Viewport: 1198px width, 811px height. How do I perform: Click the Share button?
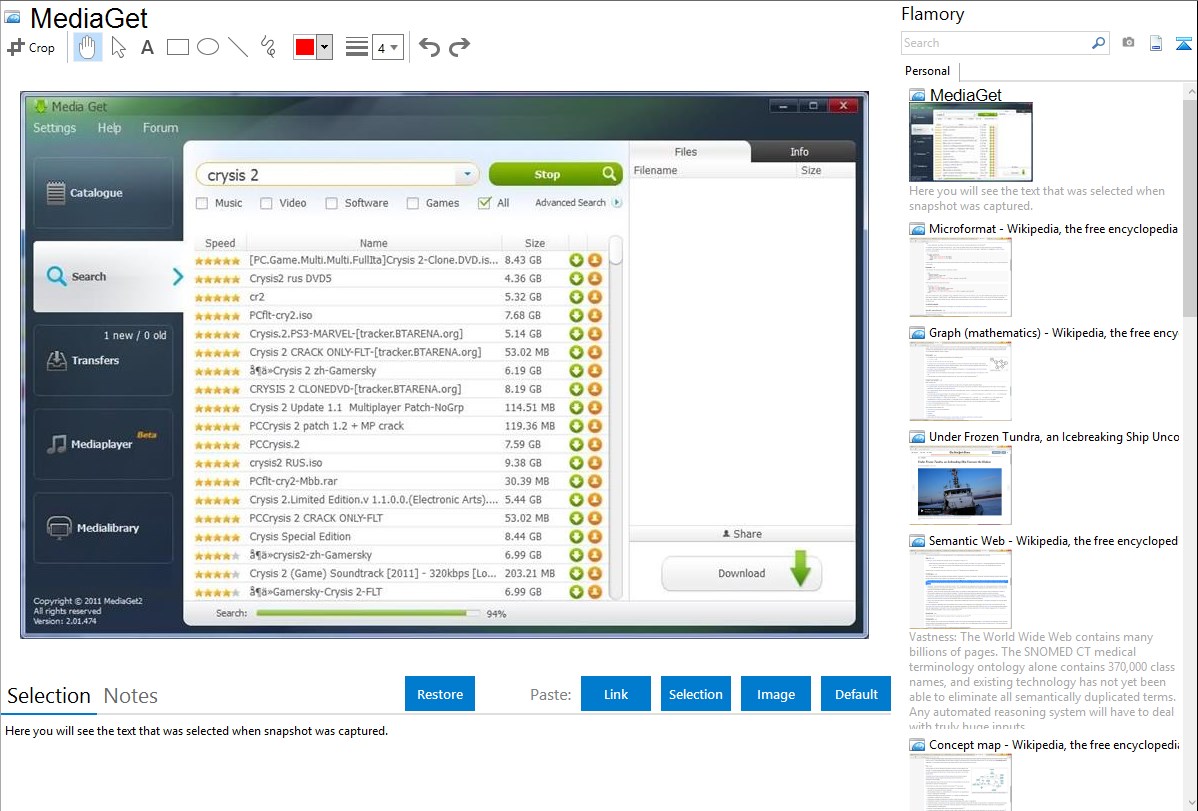click(742, 534)
